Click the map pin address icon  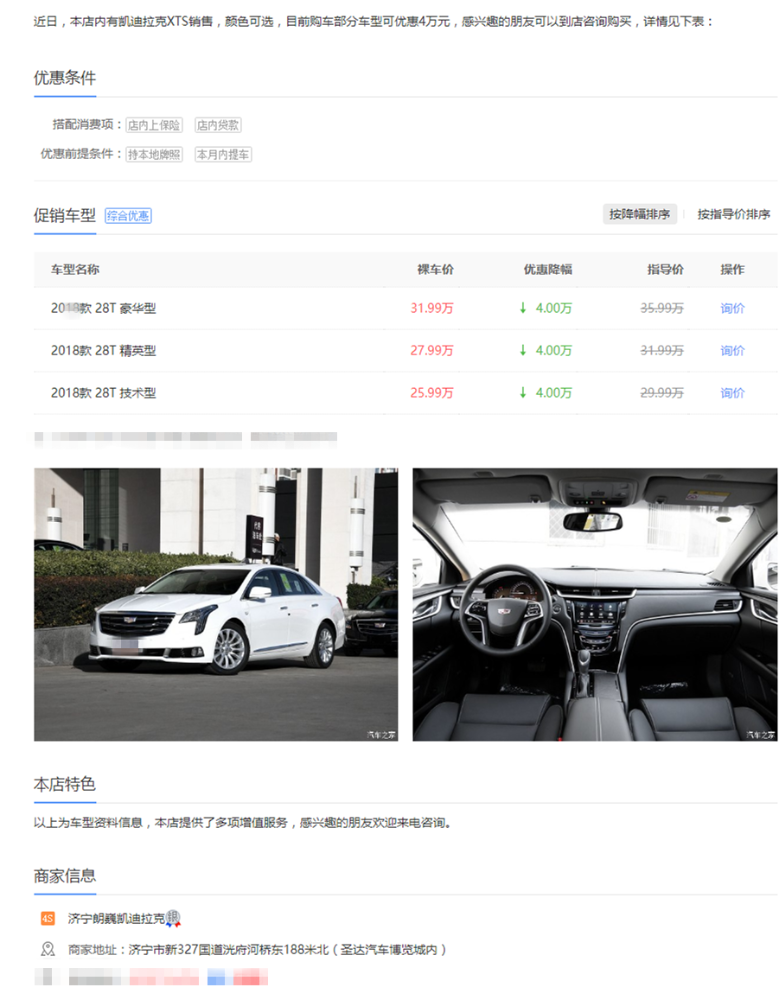point(48,950)
